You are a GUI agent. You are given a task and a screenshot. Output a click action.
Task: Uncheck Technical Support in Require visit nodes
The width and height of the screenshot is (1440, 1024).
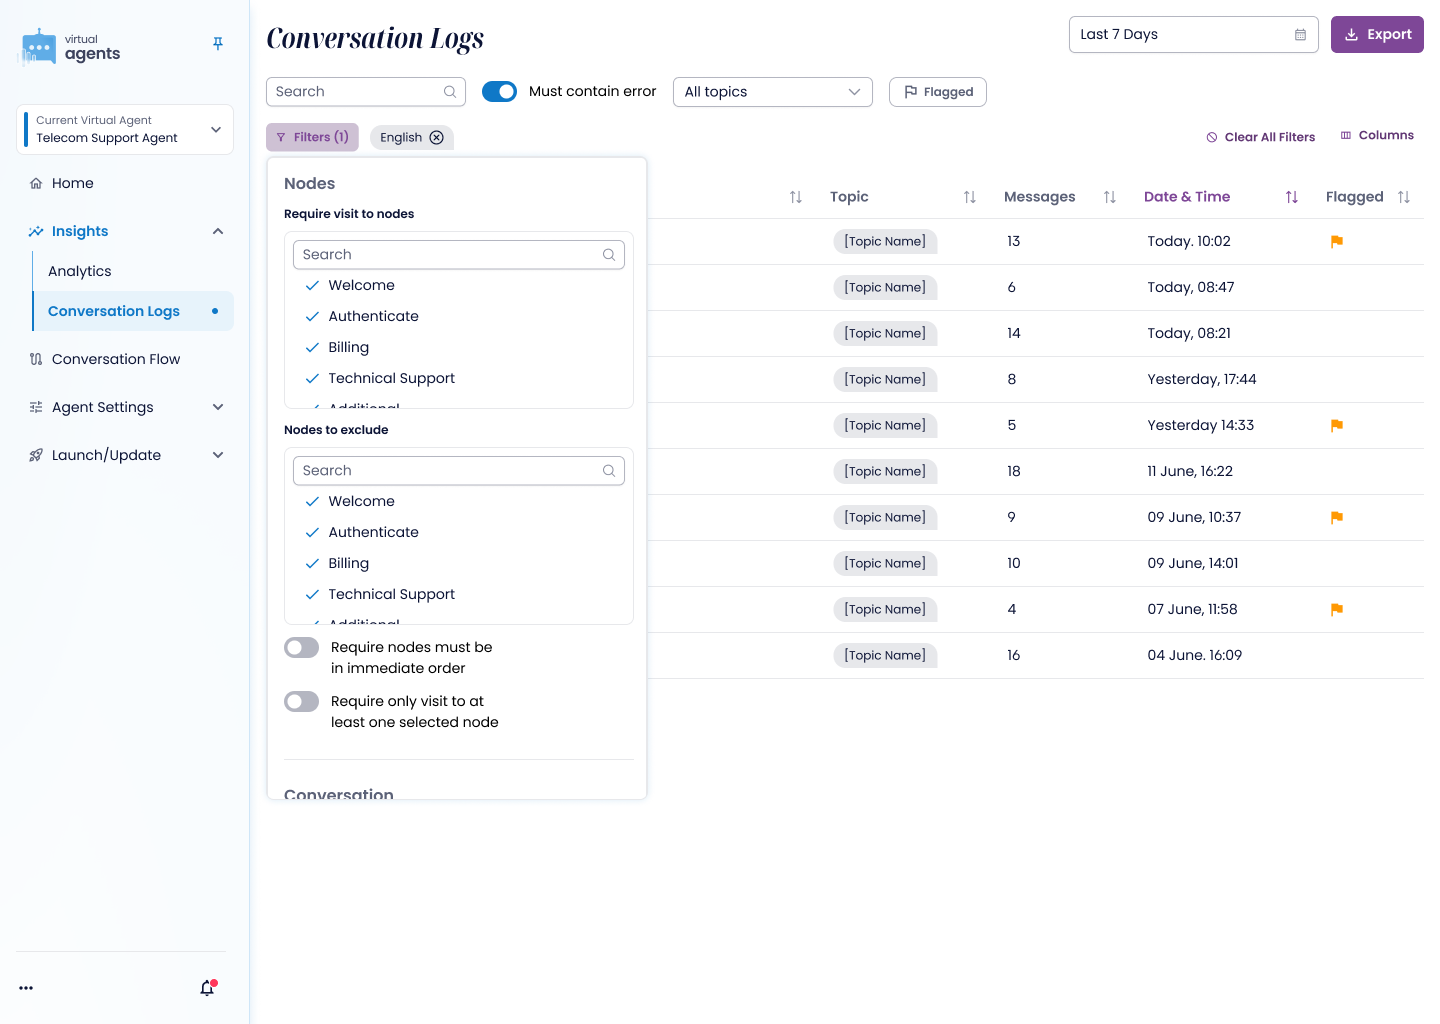pyautogui.click(x=312, y=379)
